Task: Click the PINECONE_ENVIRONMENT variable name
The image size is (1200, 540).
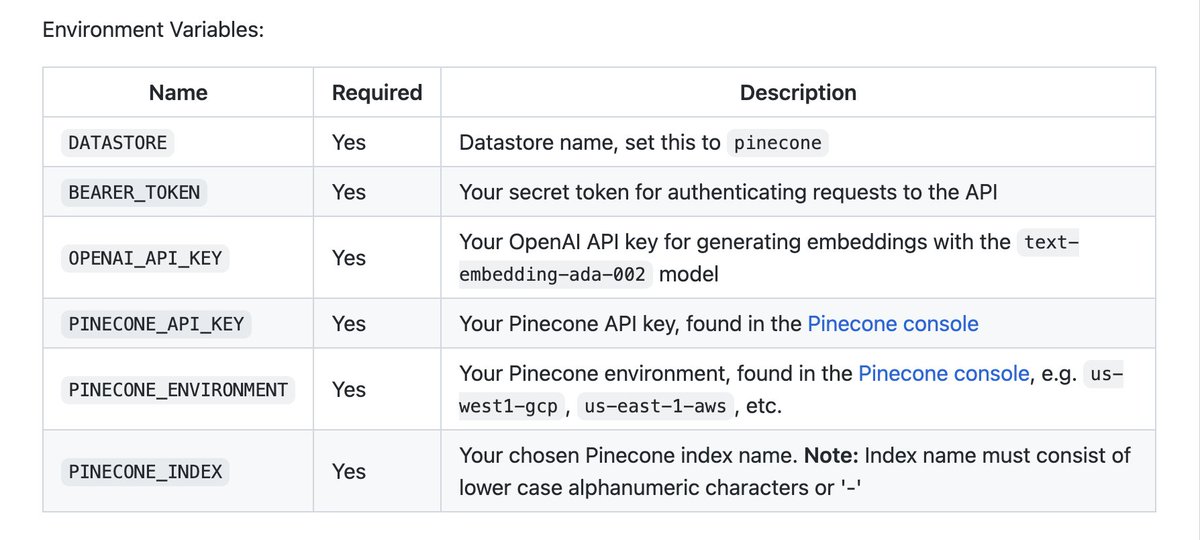Action: [x=178, y=389]
